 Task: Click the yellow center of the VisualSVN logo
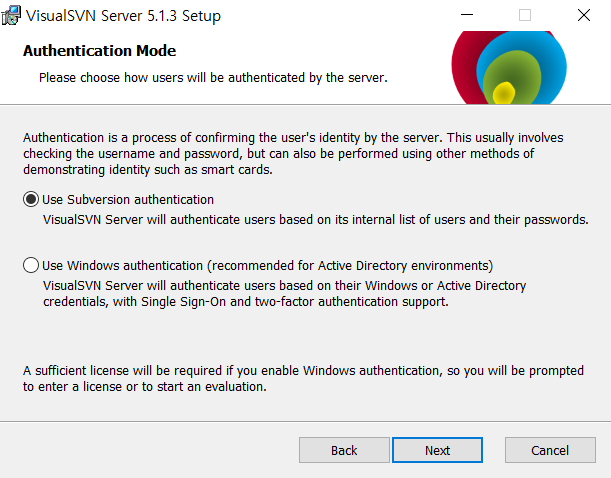(503, 94)
